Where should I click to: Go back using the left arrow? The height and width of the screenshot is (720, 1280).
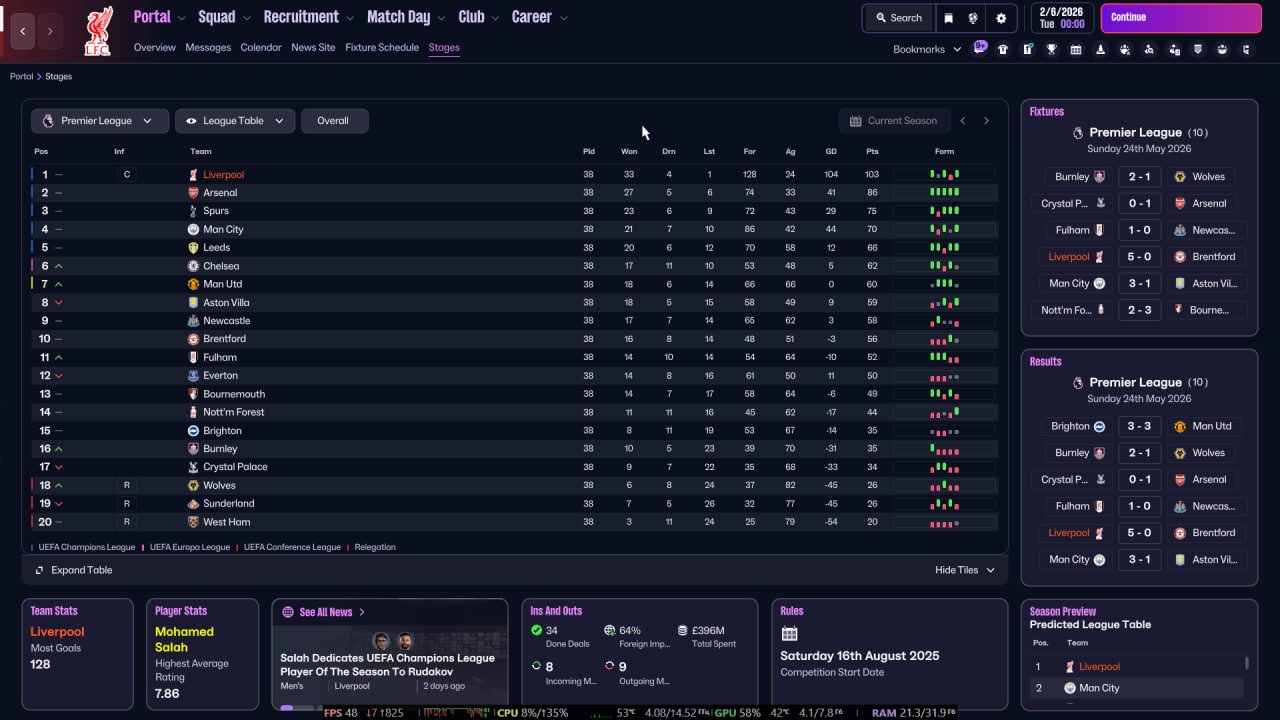(x=23, y=31)
